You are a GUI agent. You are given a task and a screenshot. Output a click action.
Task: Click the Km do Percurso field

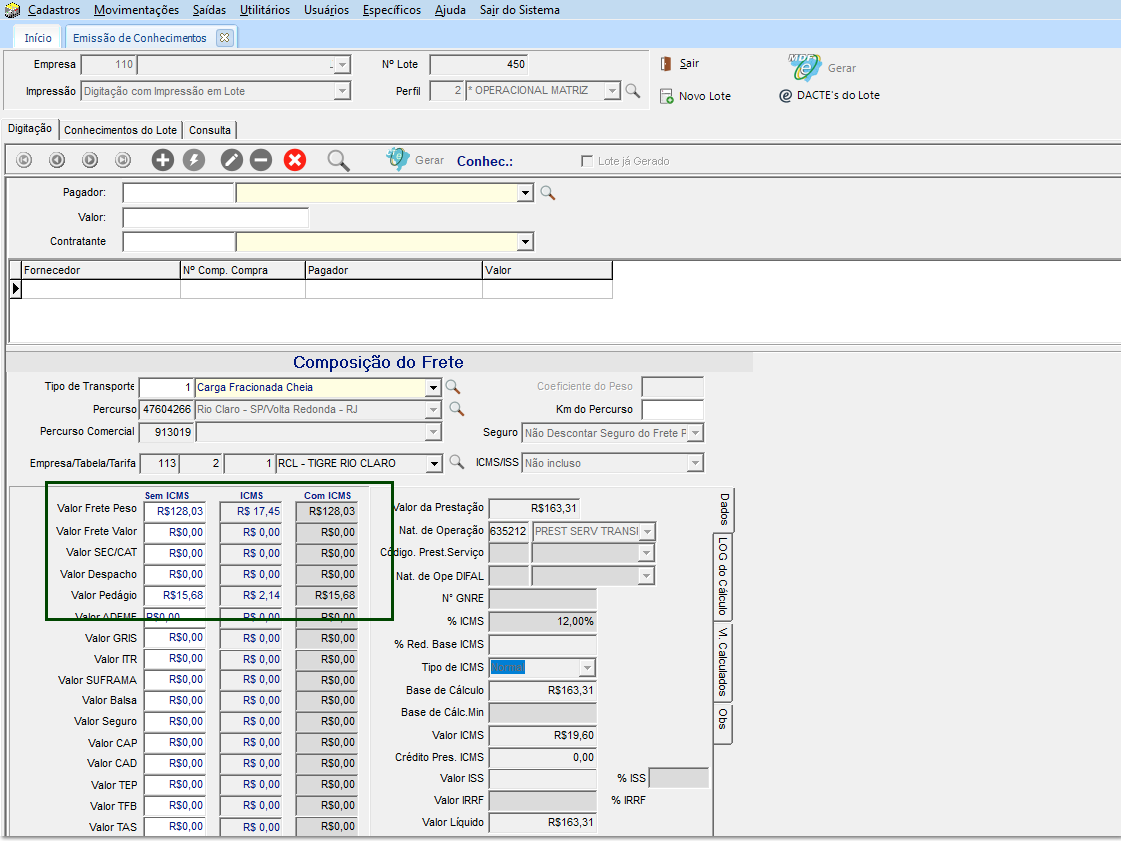tap(672, 409)
